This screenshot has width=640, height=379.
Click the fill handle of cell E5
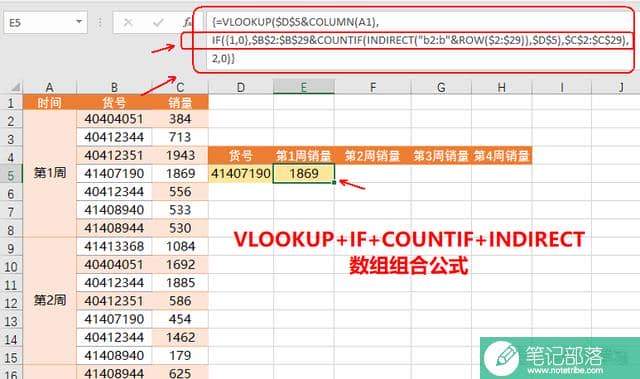click(334, 183)
